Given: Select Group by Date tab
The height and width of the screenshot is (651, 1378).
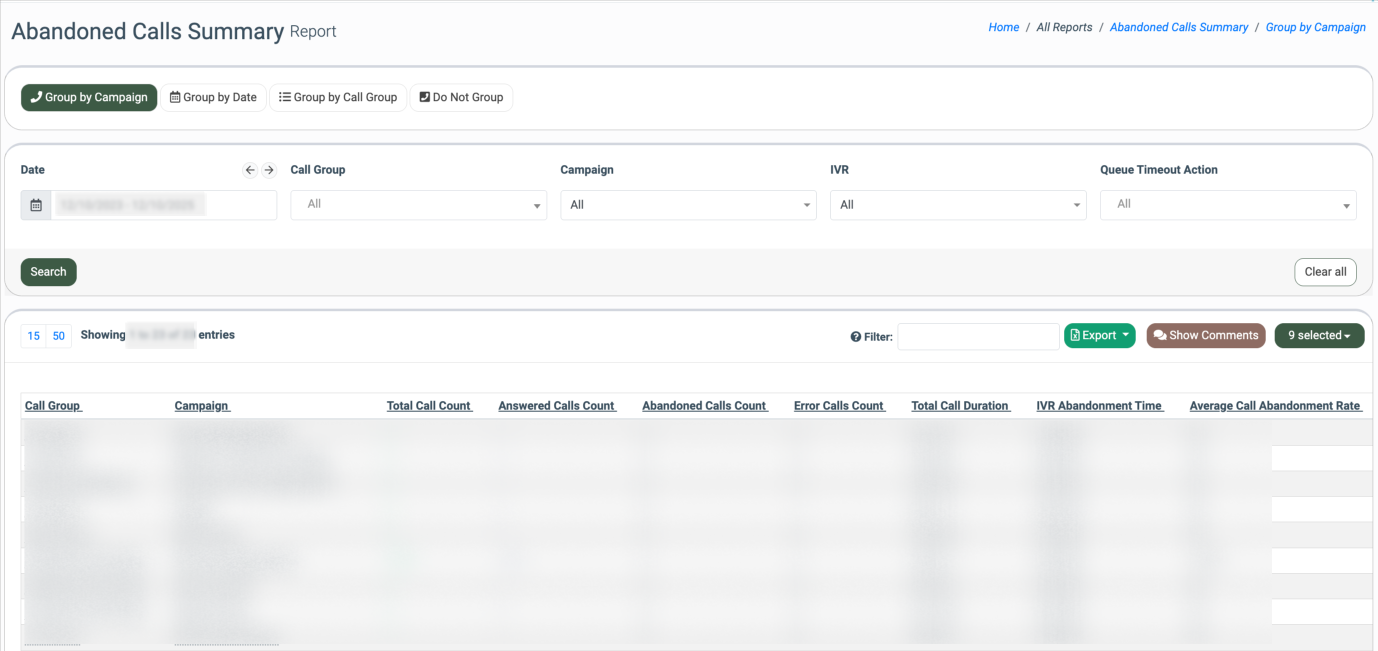Looking at the screenshot, I should (214, 98).
